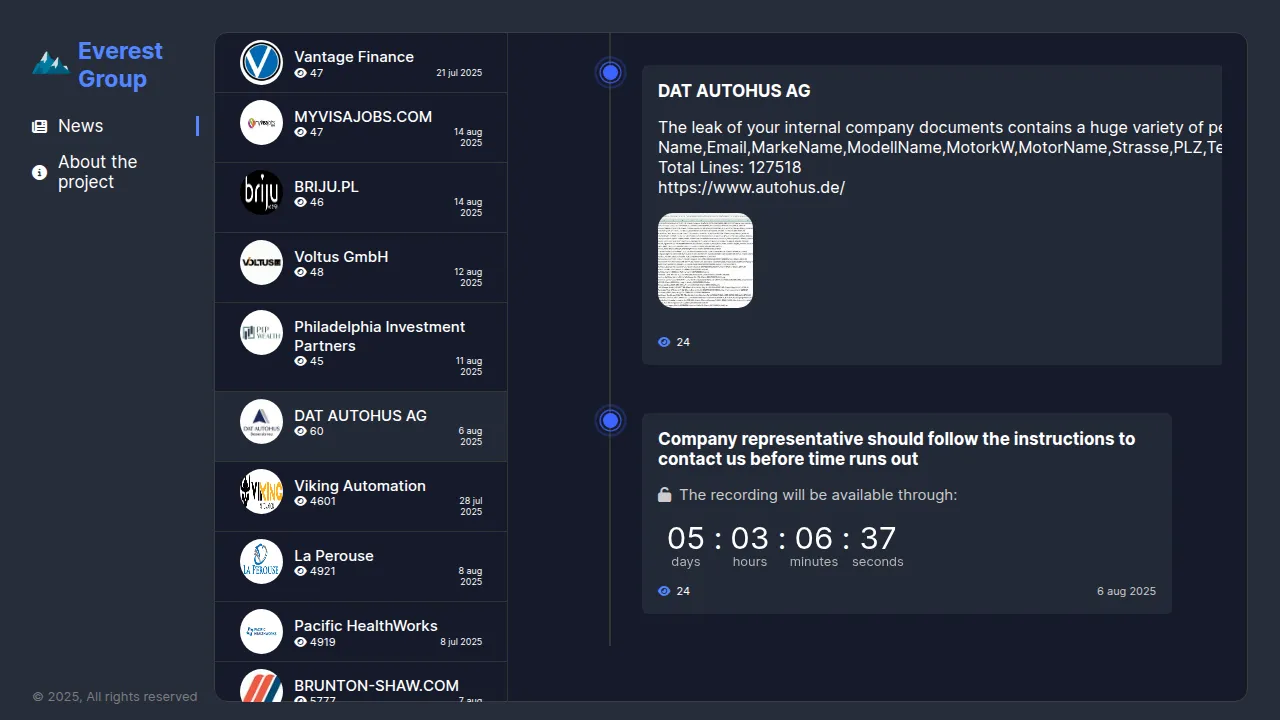
Task: Click the DAT AUTOHUS AG list title
Action: tap(360, 416)
